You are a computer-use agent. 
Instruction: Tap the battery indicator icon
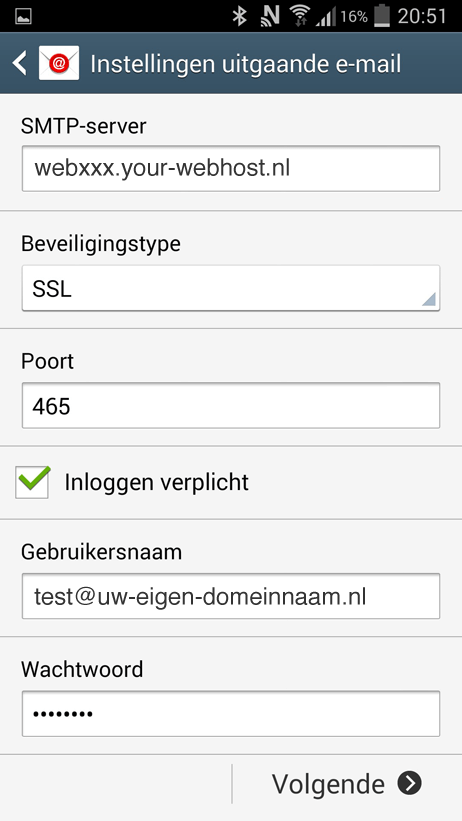click(x=382, y=16)
